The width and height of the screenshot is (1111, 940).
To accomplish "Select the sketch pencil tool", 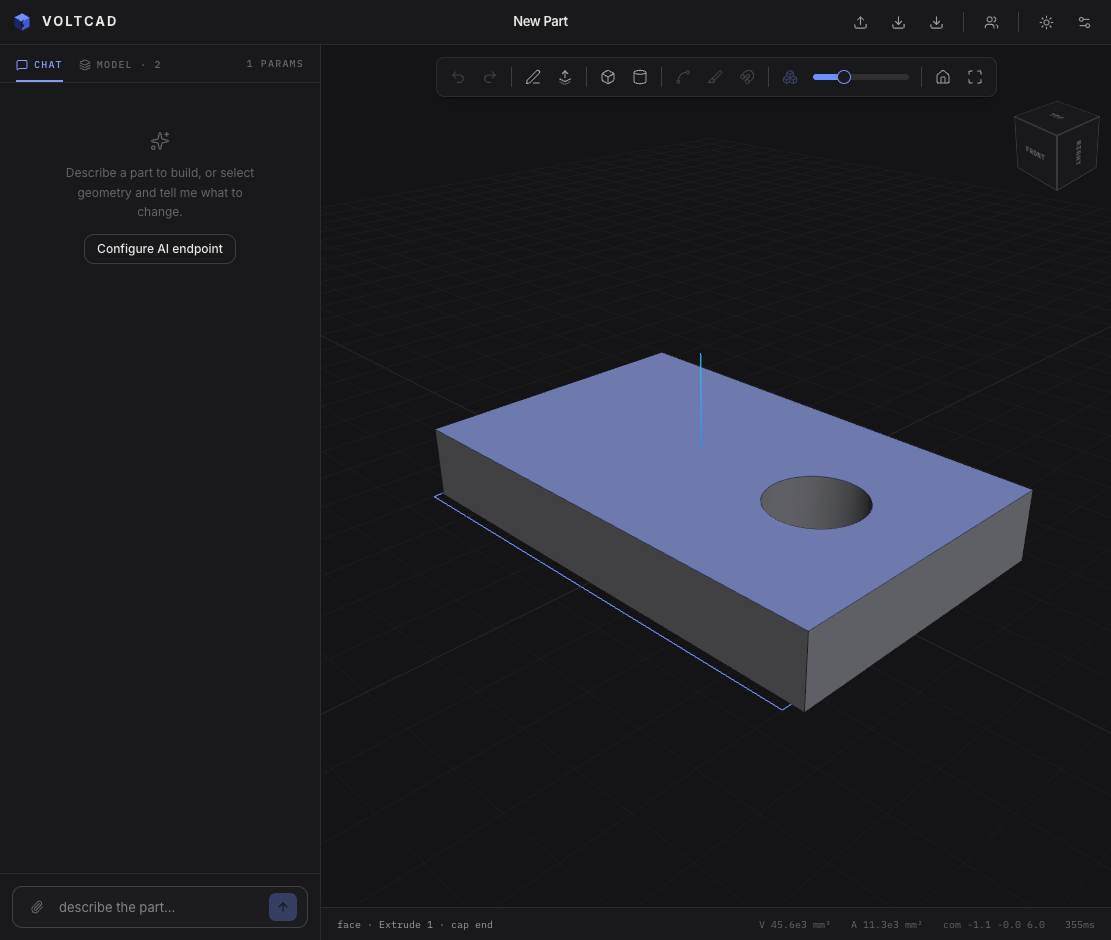I will pos(533,77).
